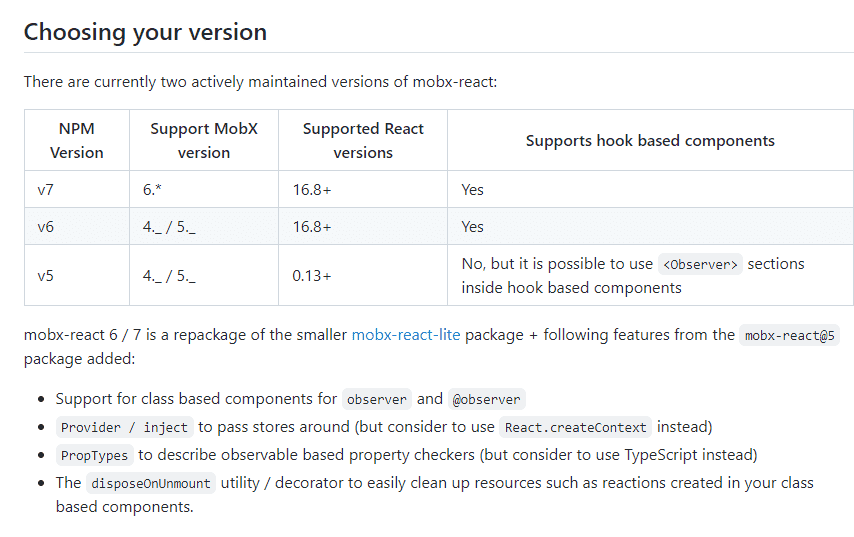
Task: Click the 6.* MobX version cell
Action: click(x=204, y=190)
